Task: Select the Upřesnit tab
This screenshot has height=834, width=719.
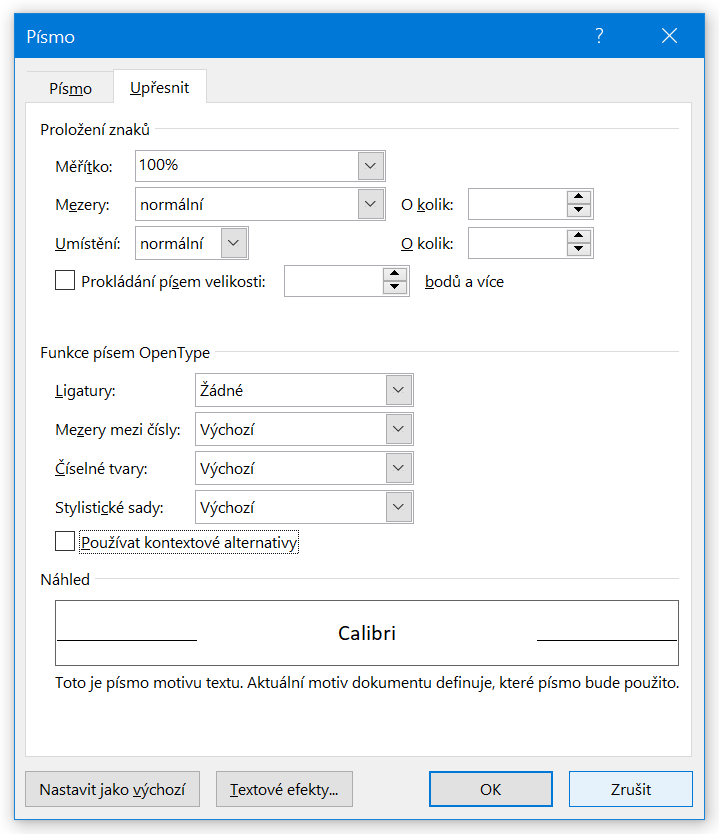Action: click(160, 88)
